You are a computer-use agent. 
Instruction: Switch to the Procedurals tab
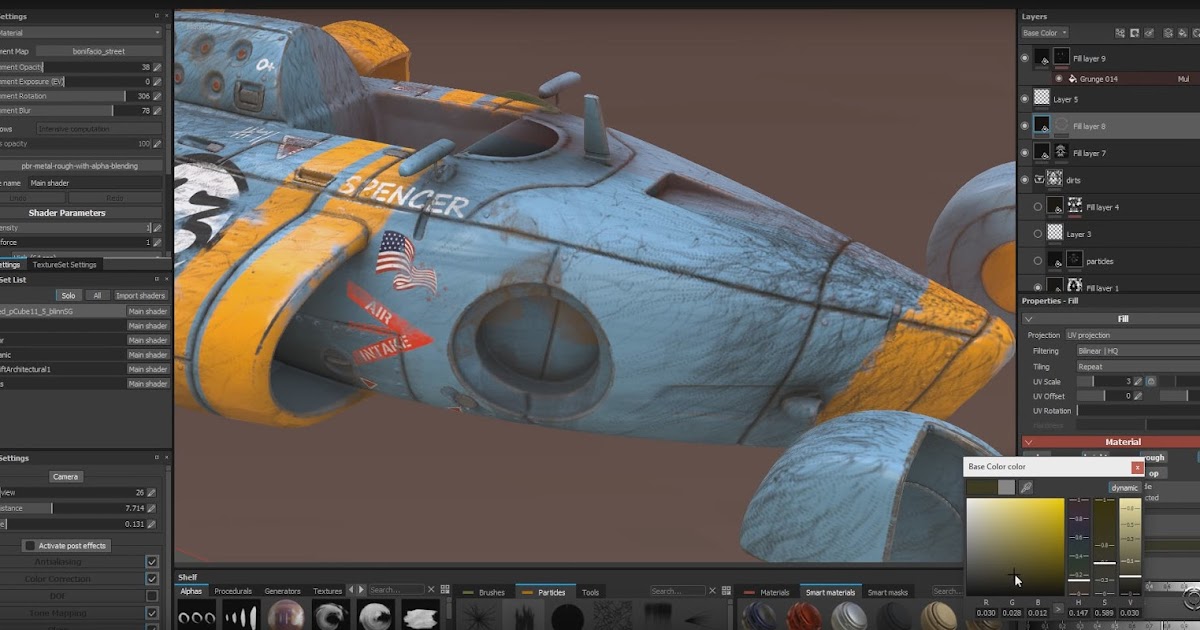(234, 591)
